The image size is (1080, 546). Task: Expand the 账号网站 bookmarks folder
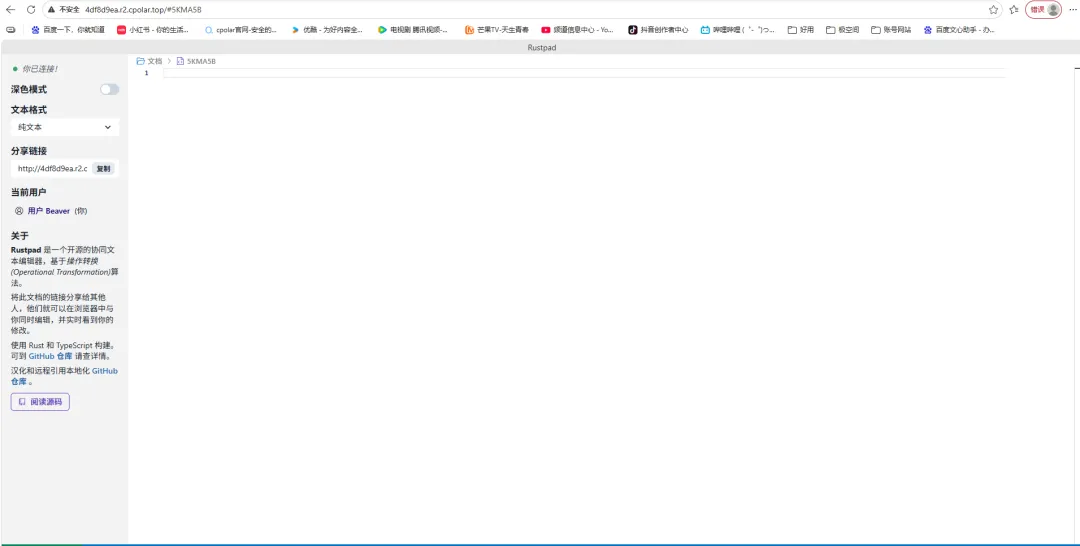point(891,30)
